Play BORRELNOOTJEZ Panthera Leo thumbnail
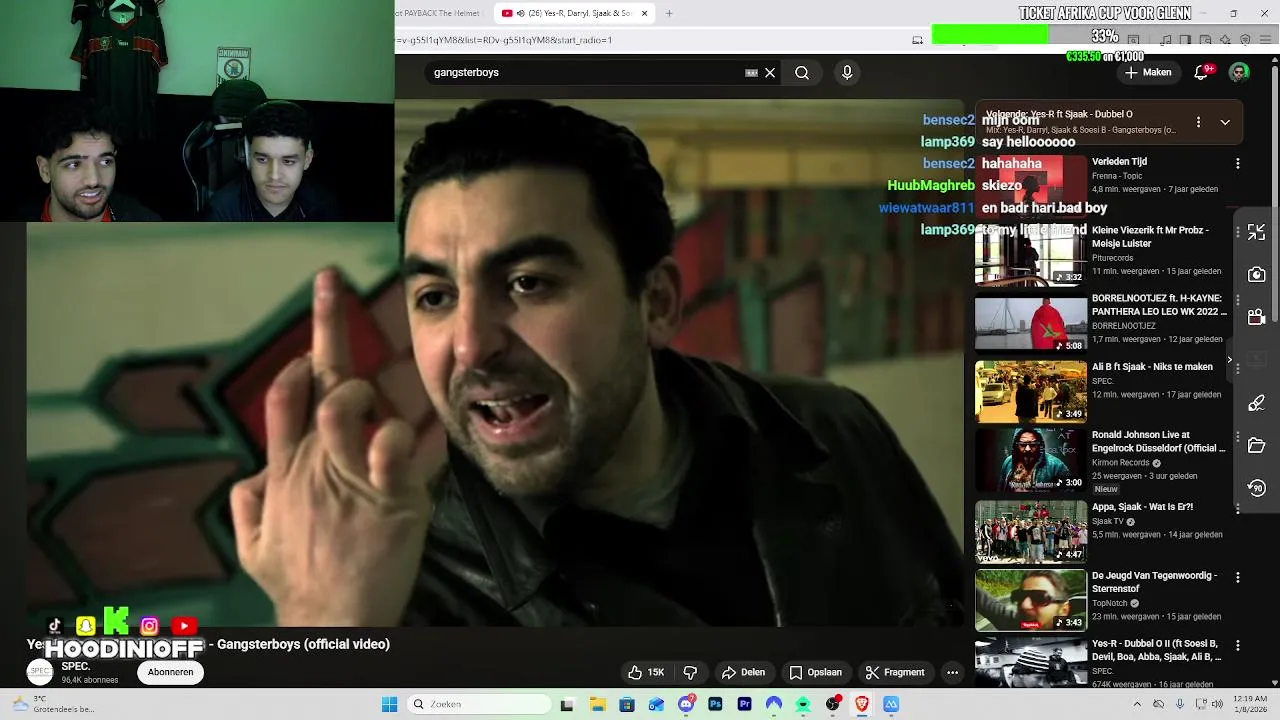The height and width of the screenshot is (720, 1280). coord(1031,324)
